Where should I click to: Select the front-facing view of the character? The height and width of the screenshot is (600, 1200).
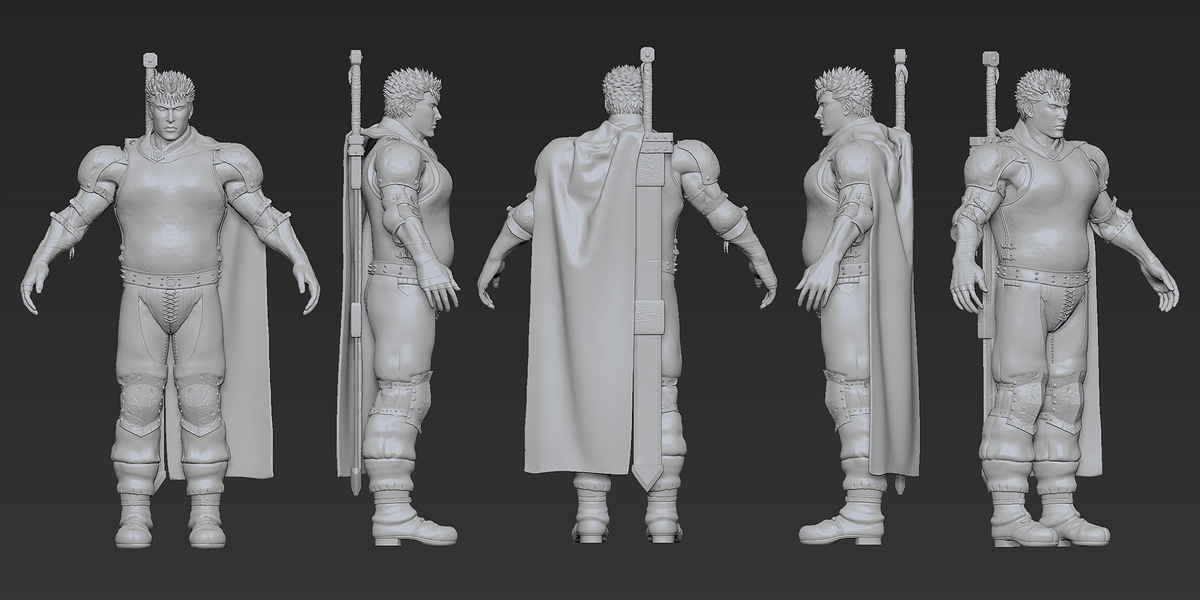click(170, 299)
